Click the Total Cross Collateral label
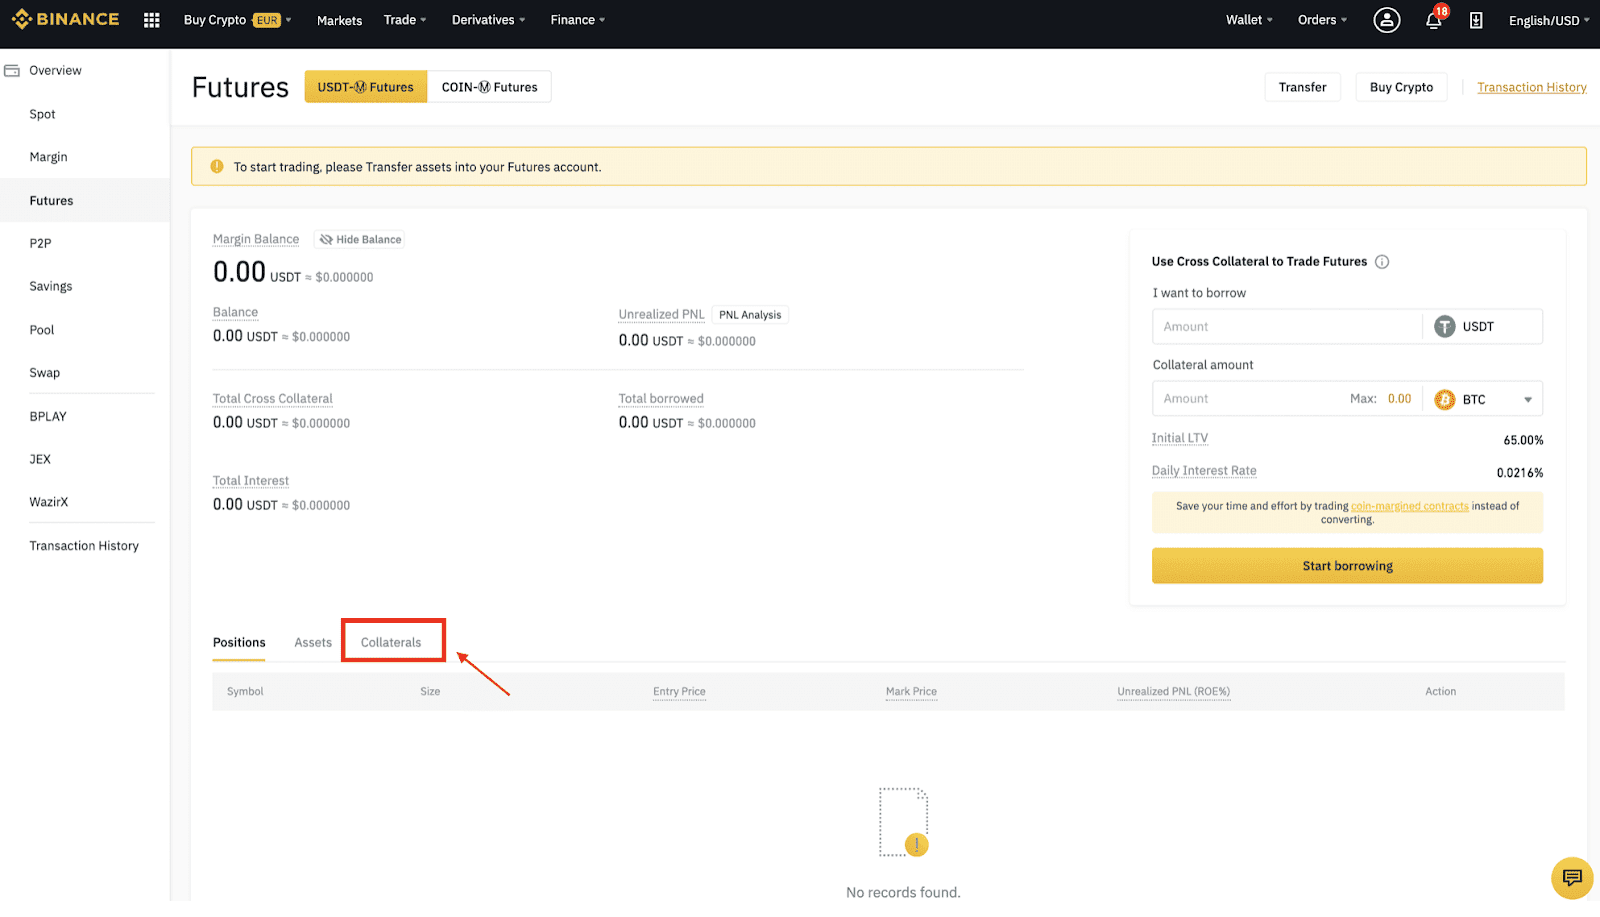Screen dimensions: 1600x917 point(273,399)
